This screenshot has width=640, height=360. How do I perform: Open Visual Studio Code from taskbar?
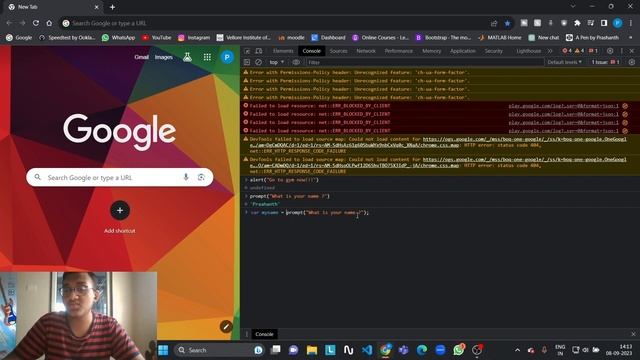[367, 350]
